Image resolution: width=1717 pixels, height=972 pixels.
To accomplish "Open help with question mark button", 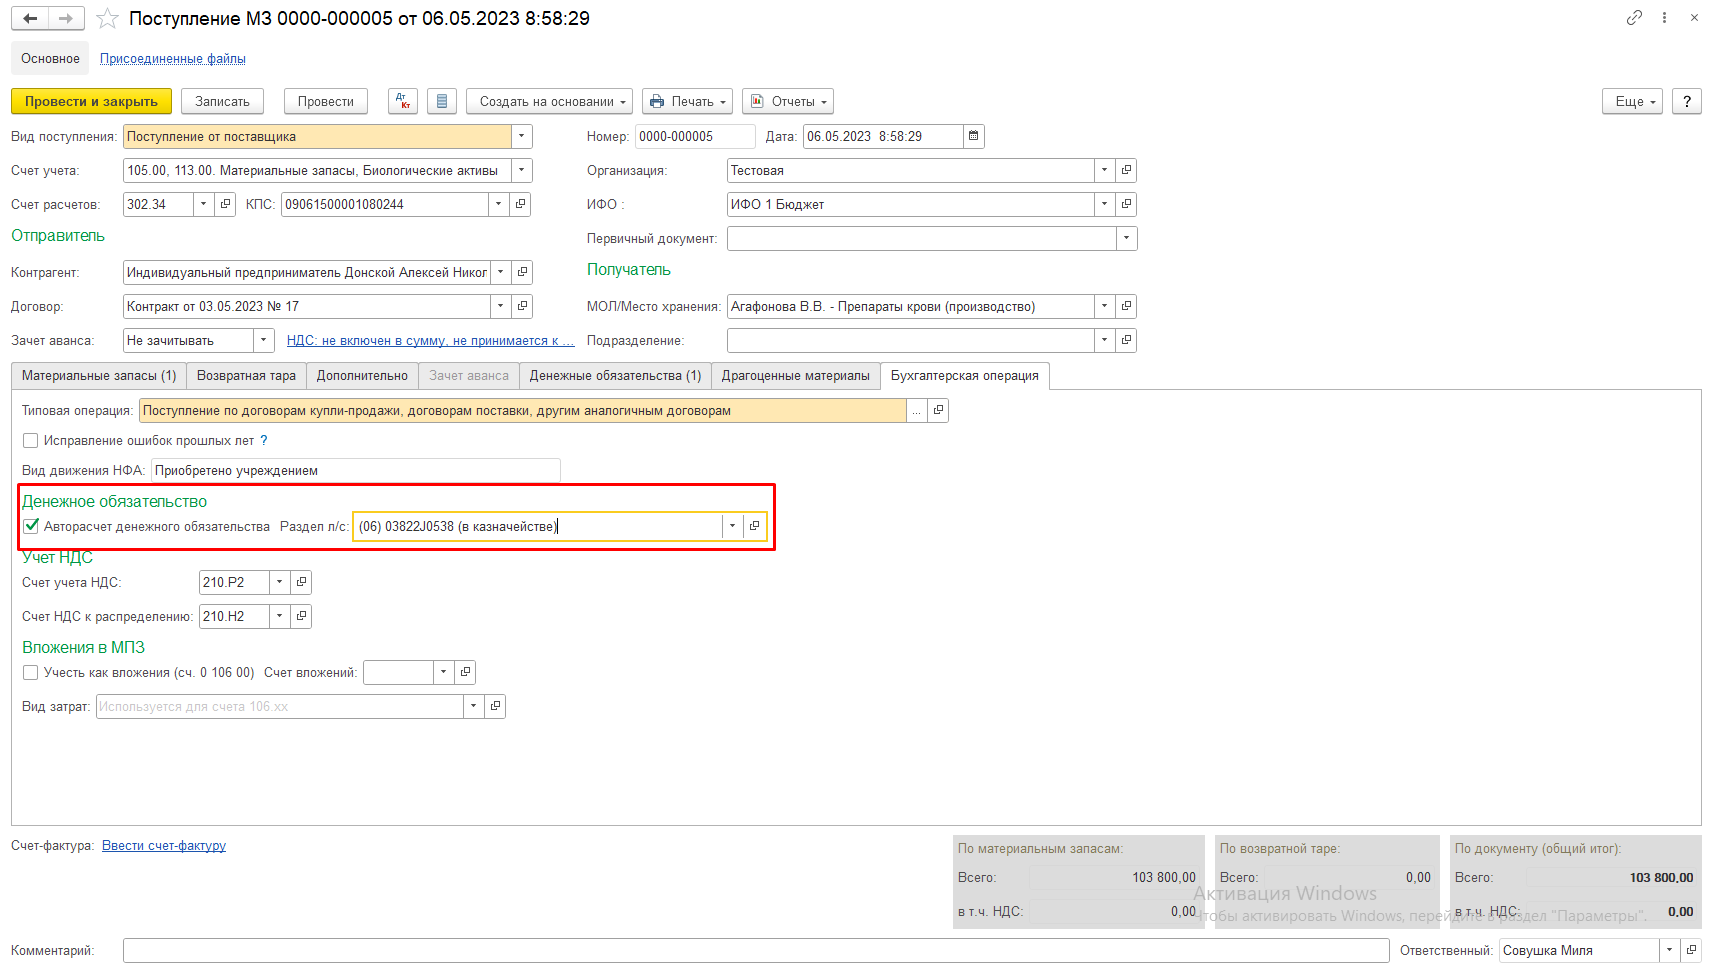I will [x=1687, y=101].
